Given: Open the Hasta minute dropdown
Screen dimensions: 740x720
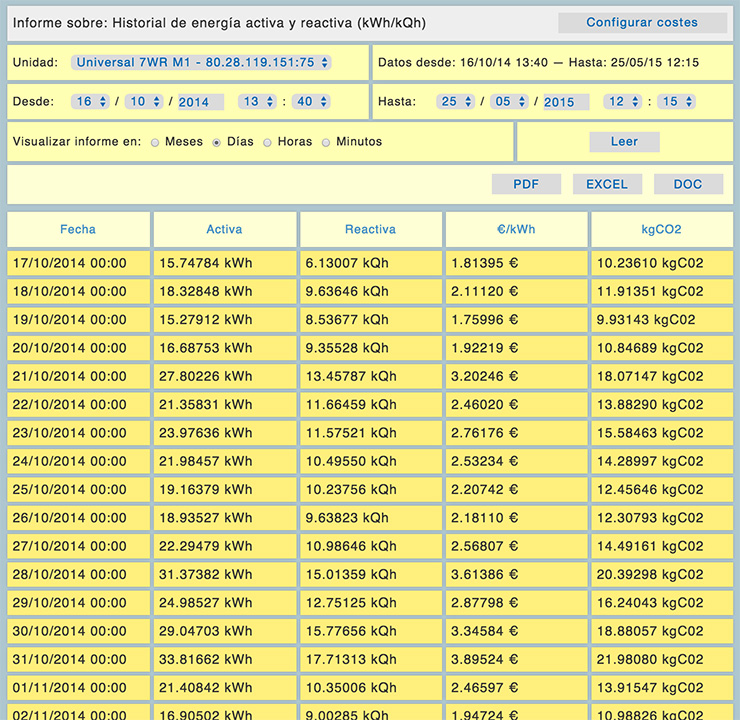Looking at the screenshot, I should 676,102.
